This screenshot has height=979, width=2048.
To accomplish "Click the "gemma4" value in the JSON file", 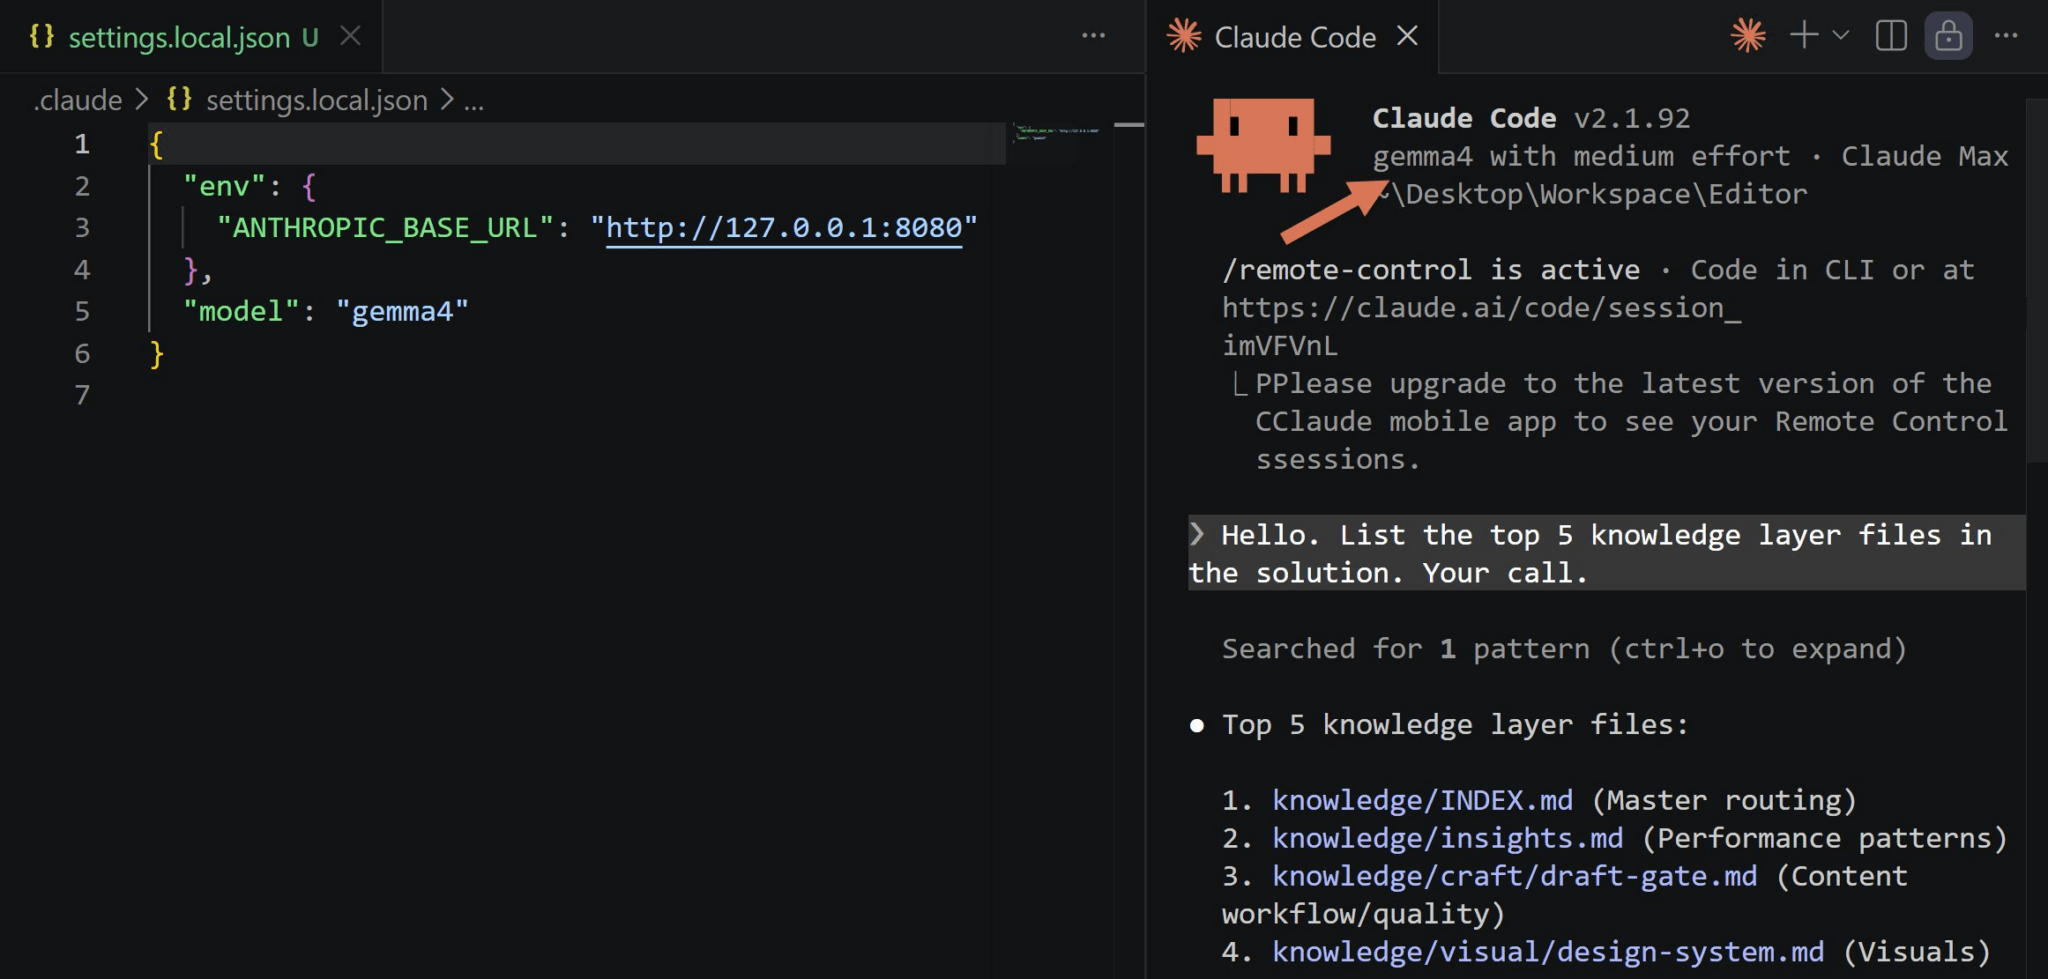I will (x=402, y=312).
